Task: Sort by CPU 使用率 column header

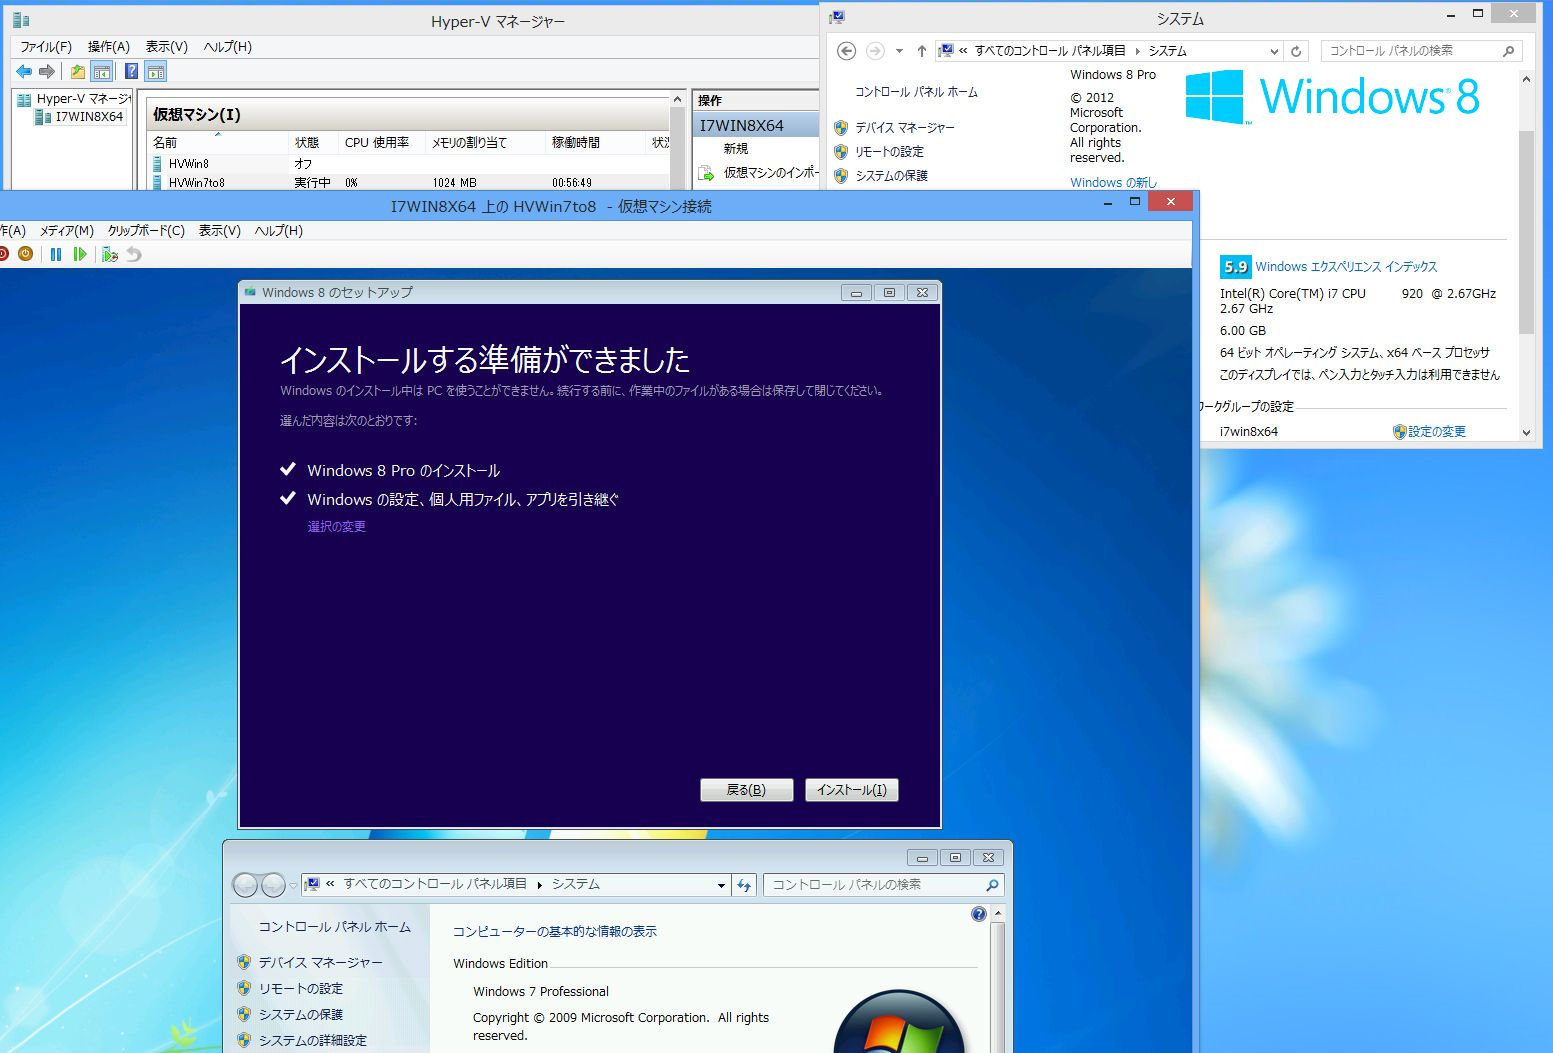Action: click(381, 143)
